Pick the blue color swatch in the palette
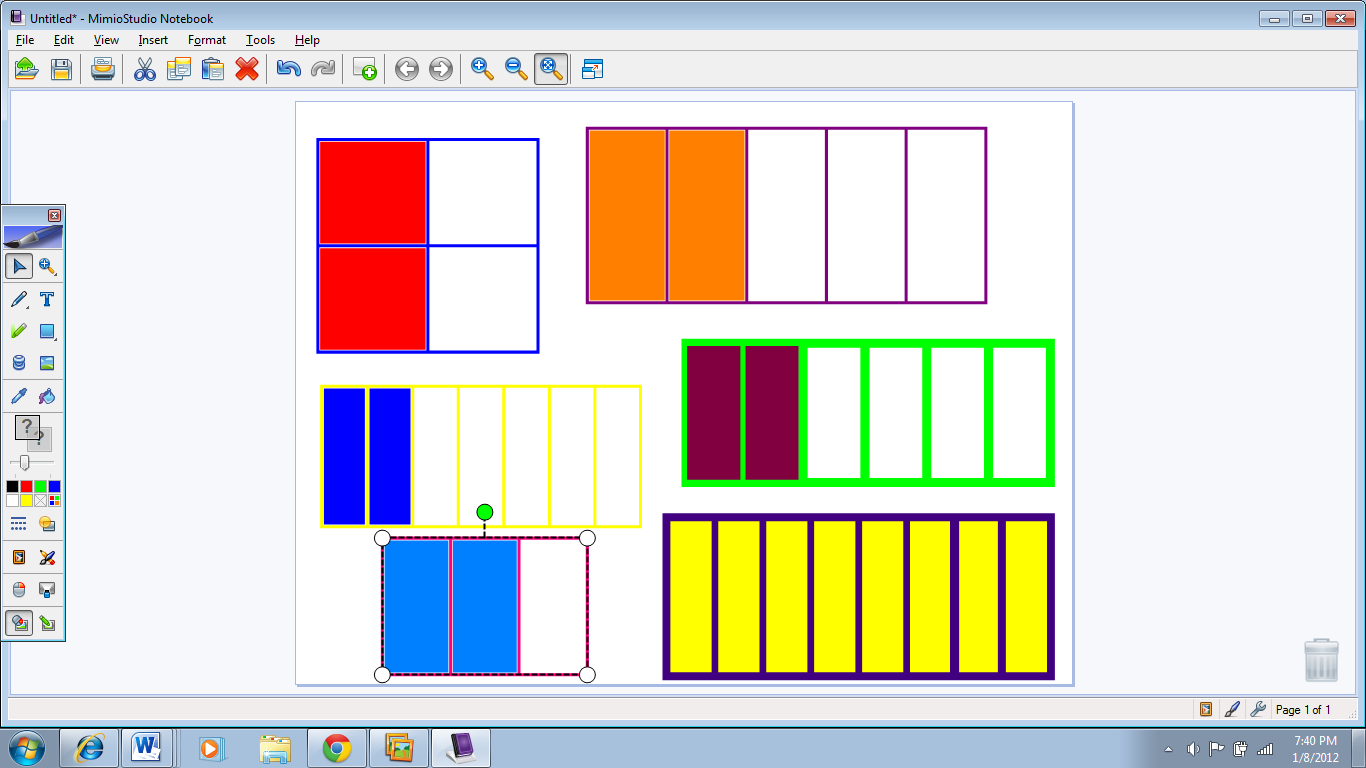The height and width of the screenshot is (768, 1366). pyautogui.click(x=54, y=486)
